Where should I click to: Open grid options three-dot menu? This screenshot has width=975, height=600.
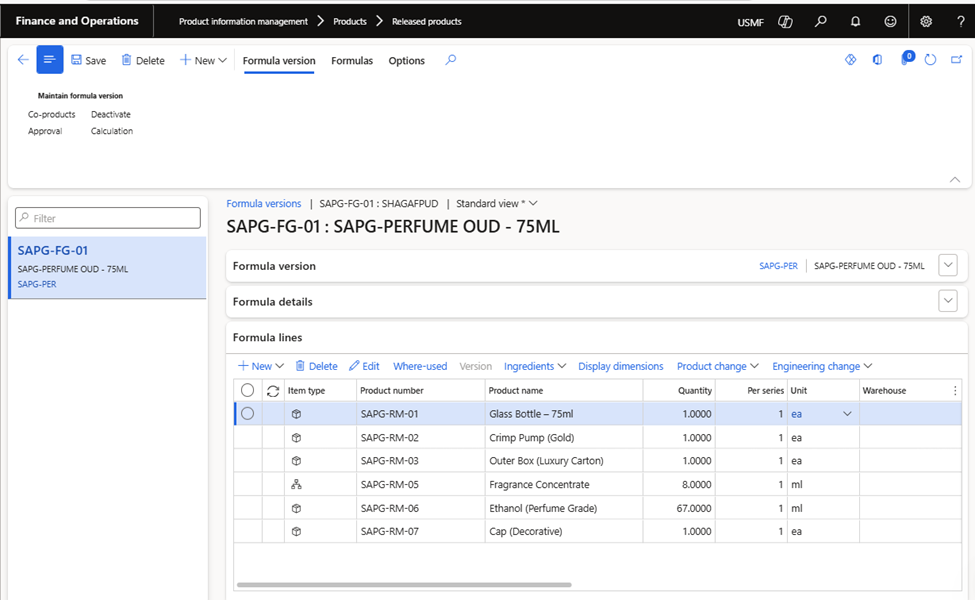(x=955, y=390)
